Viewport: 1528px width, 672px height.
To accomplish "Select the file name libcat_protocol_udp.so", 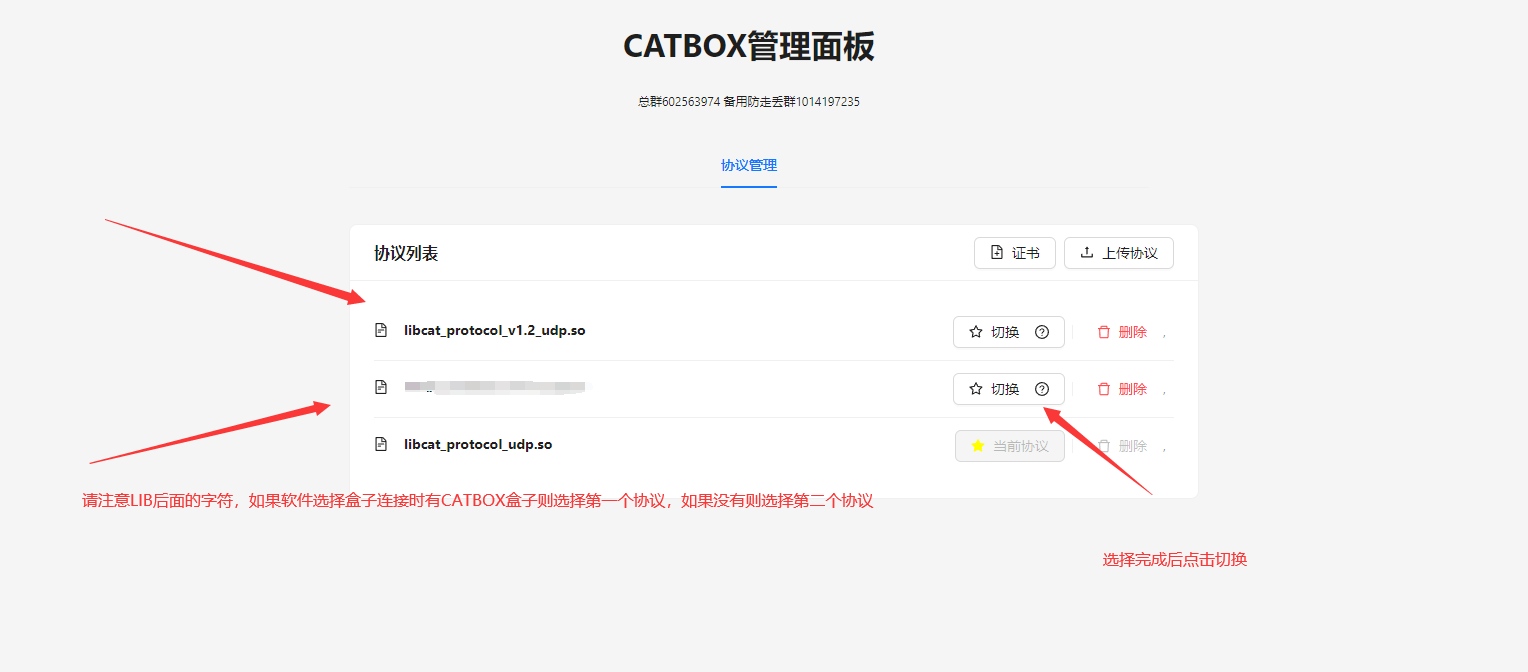I will [x=478, y=444].
